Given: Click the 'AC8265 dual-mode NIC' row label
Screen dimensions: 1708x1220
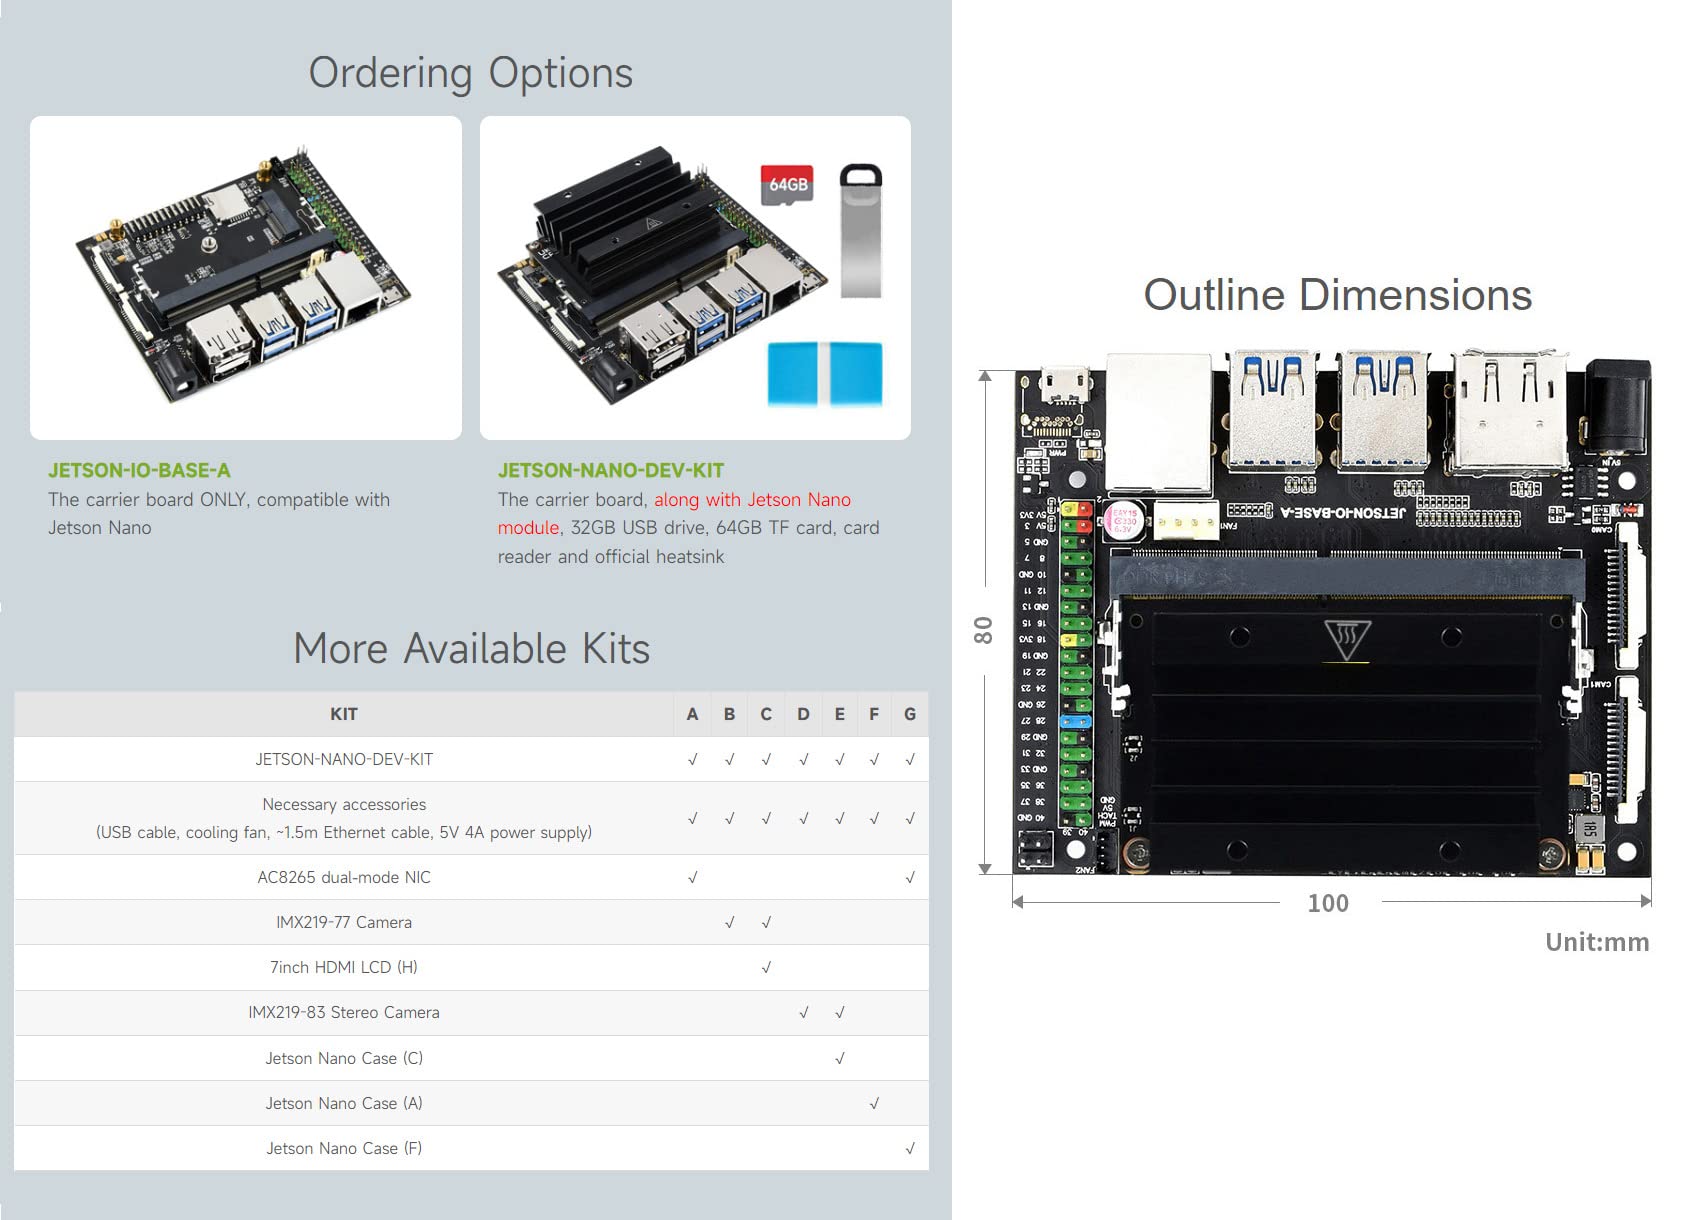Looking at the screenshot, I should coord(344,877).
